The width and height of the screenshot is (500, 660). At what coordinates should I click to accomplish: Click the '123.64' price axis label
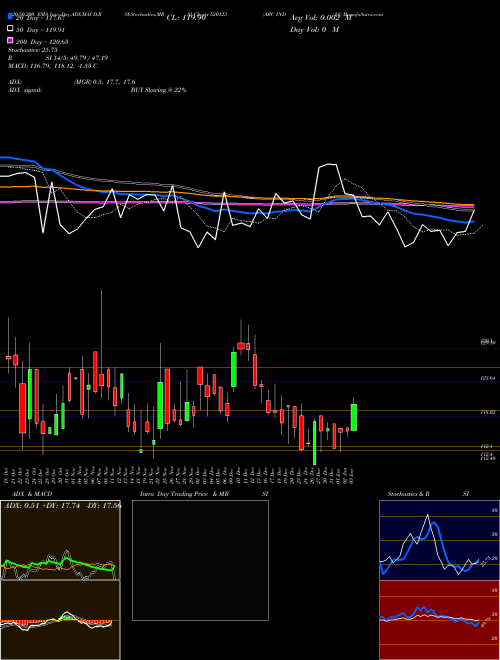click(487, 378)
